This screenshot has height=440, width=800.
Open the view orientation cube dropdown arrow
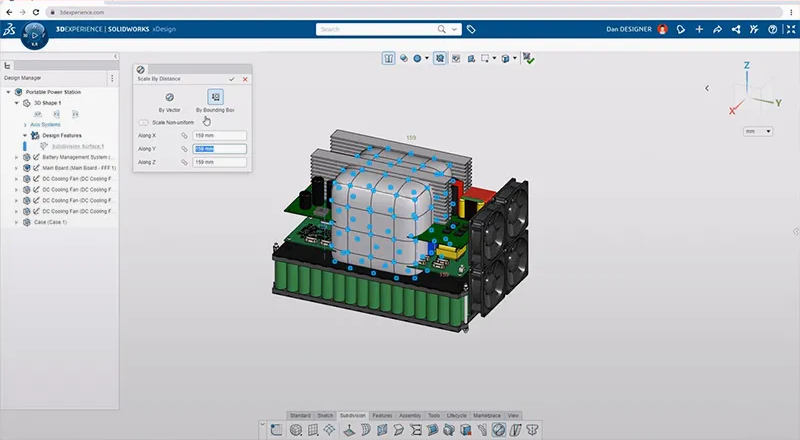click(515, 58)
